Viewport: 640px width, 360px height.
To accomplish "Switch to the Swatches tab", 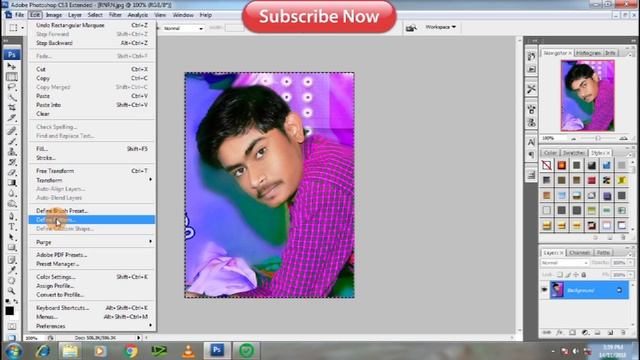I will point(573,153).
